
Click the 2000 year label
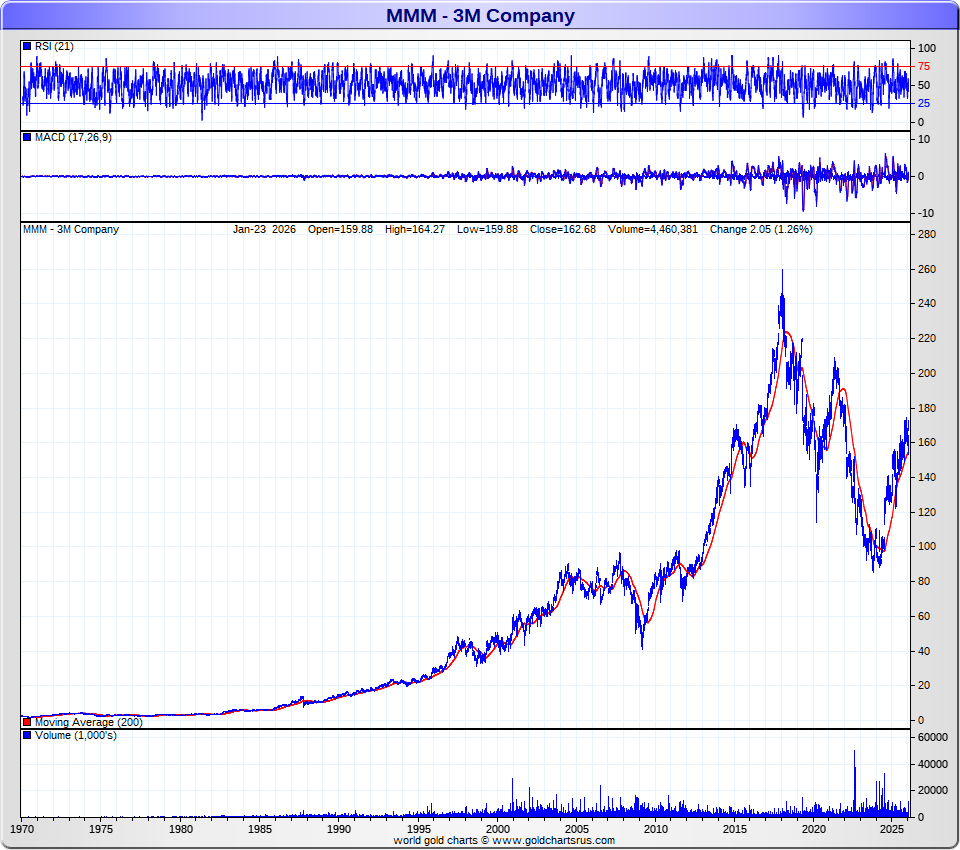[497, 829]
